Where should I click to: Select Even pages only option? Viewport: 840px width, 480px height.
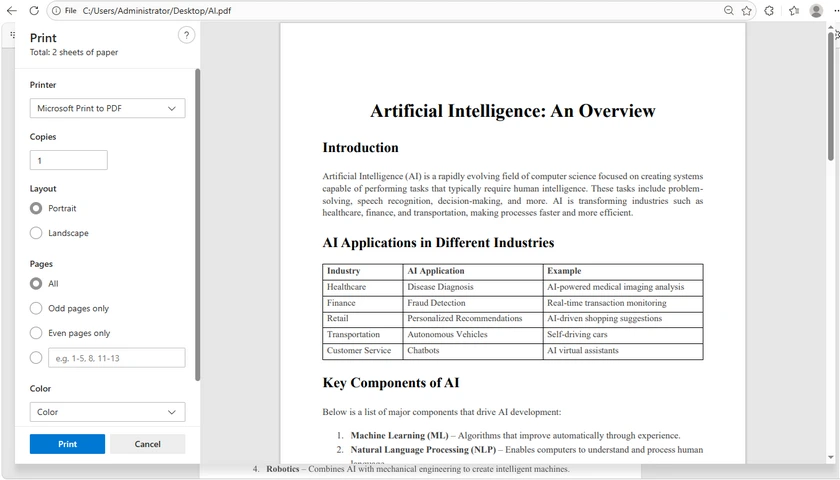36,333
